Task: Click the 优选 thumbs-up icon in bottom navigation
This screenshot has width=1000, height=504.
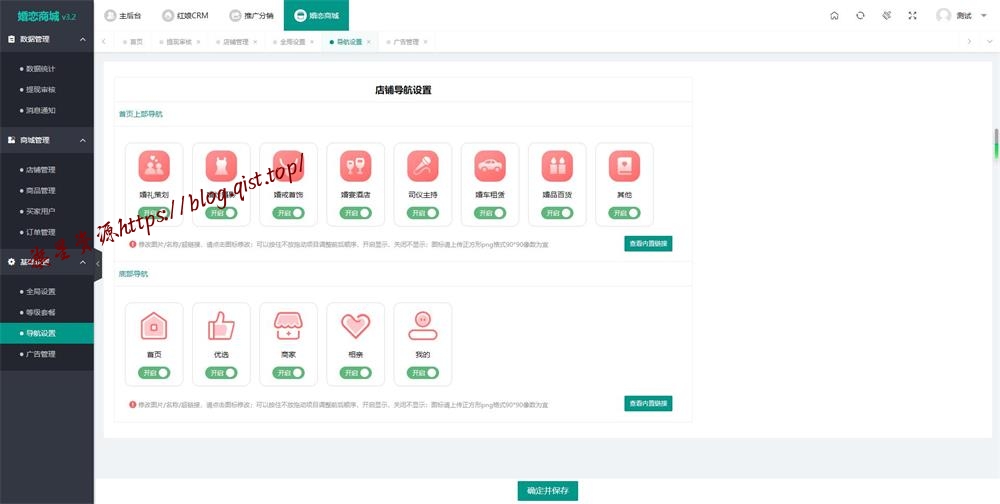Action: [221, 325]
